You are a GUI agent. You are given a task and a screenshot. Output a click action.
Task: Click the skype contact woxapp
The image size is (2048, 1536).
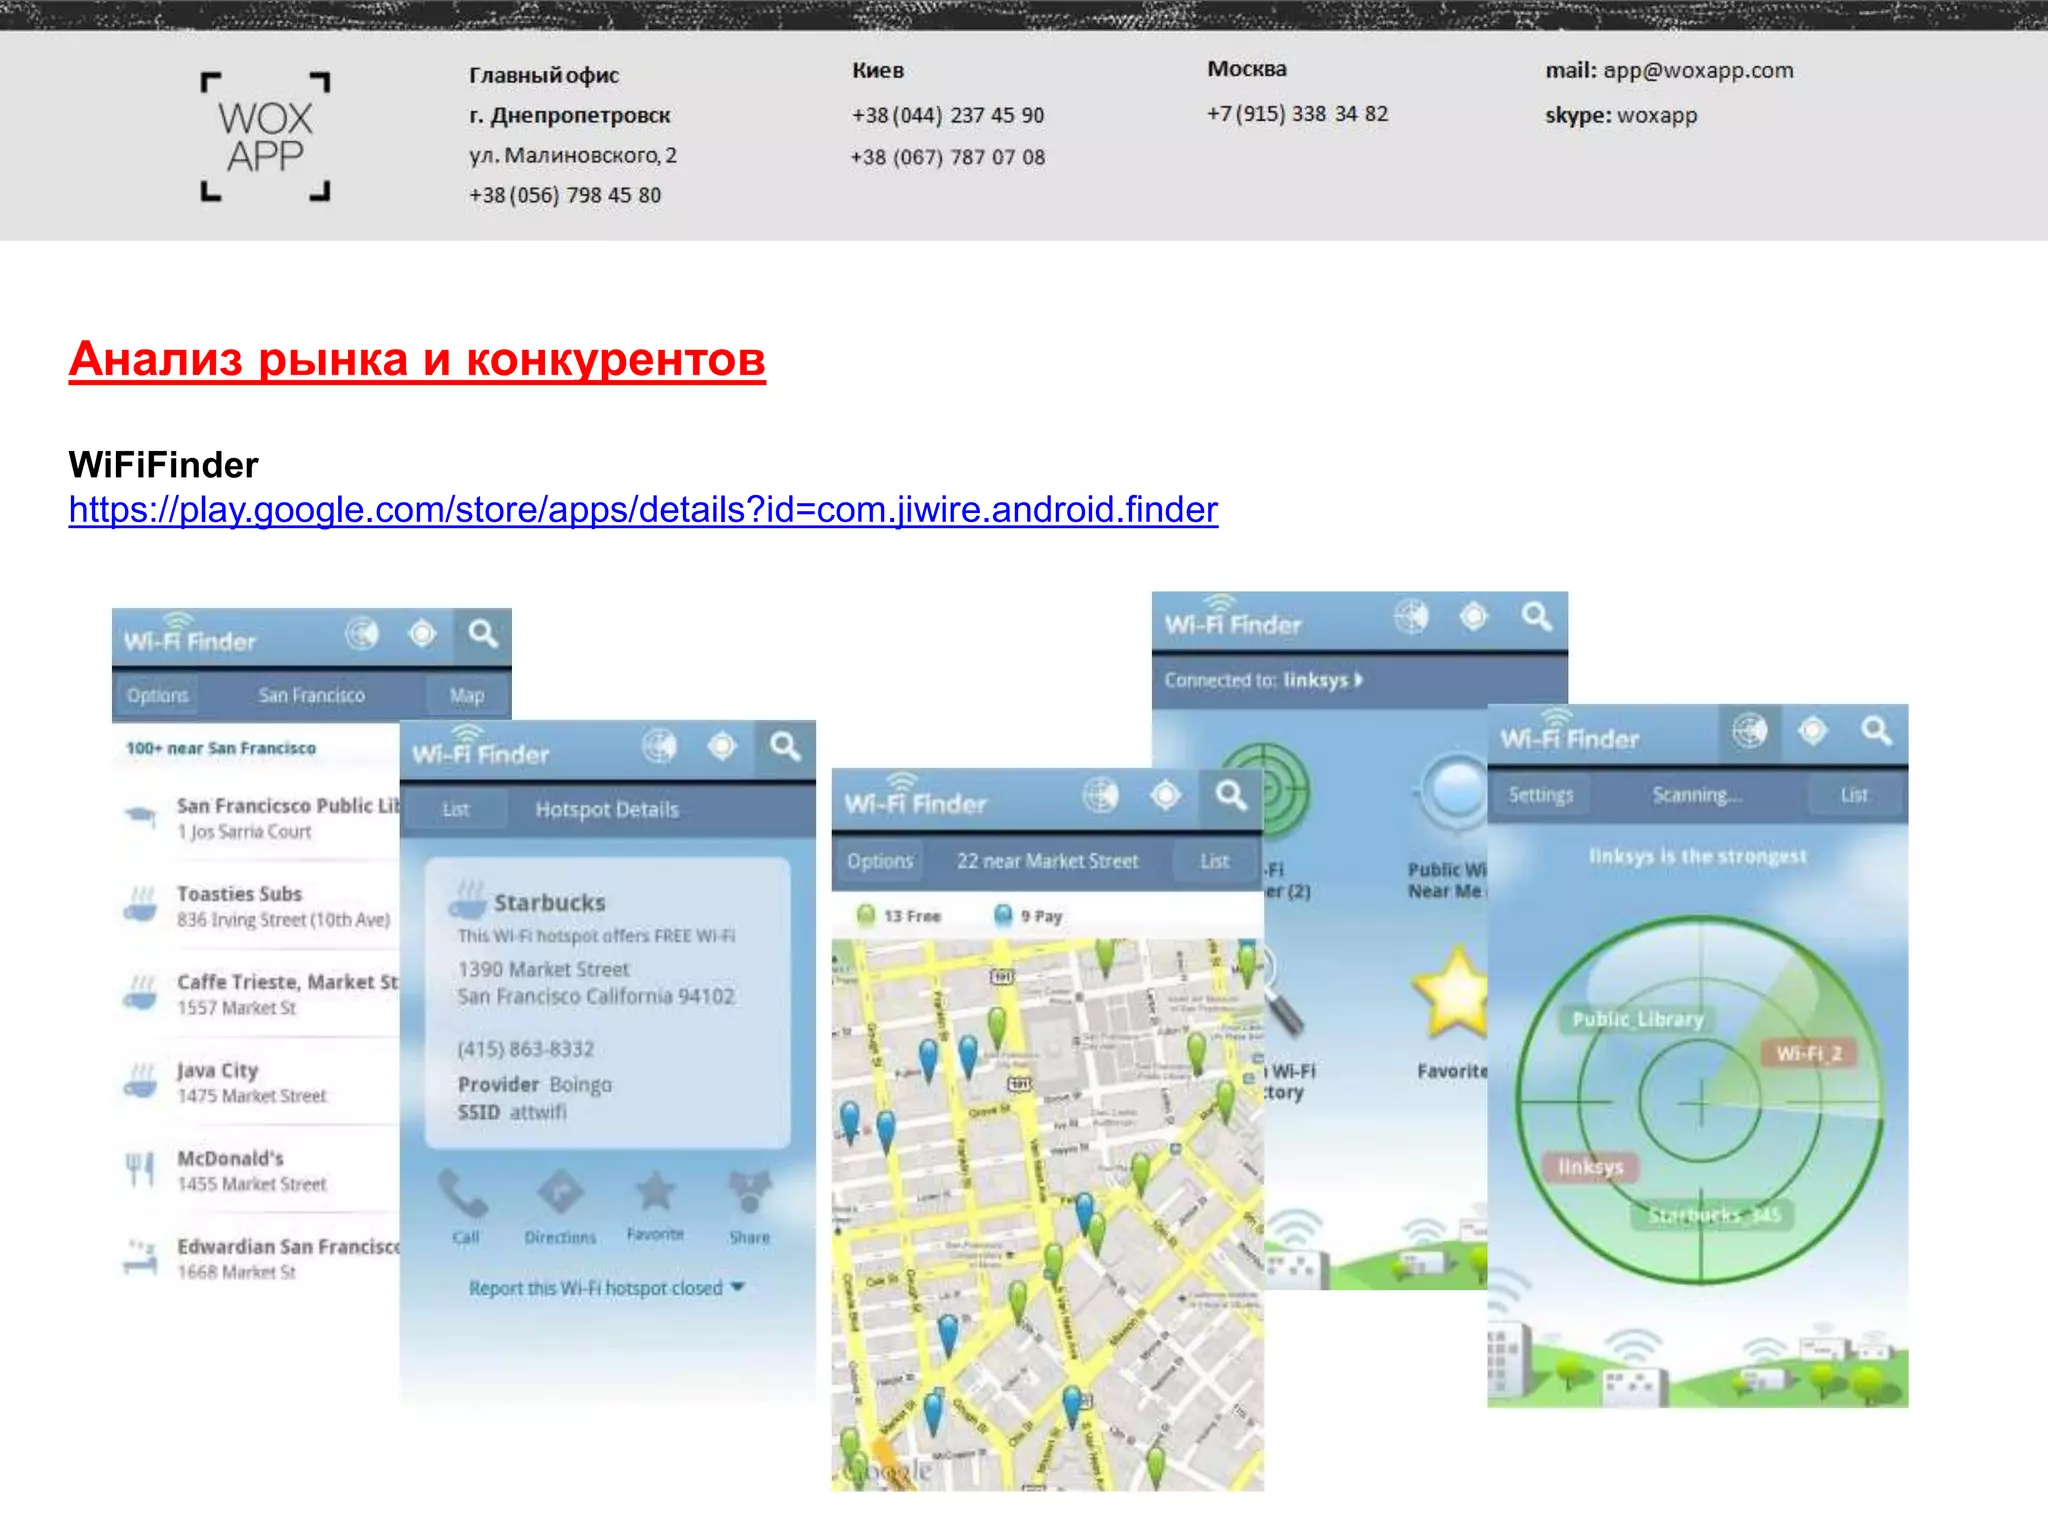pos(1657,115)
